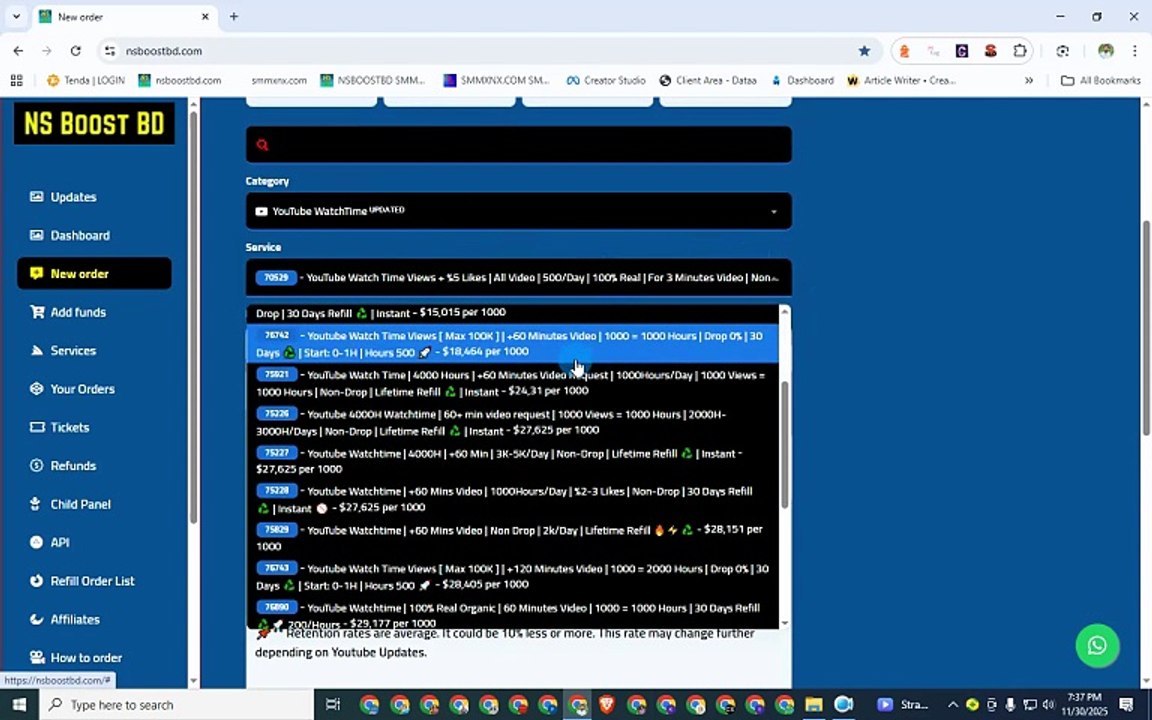Click the service list scroll up arrow
1152x720 pixels.
(785, 312)
